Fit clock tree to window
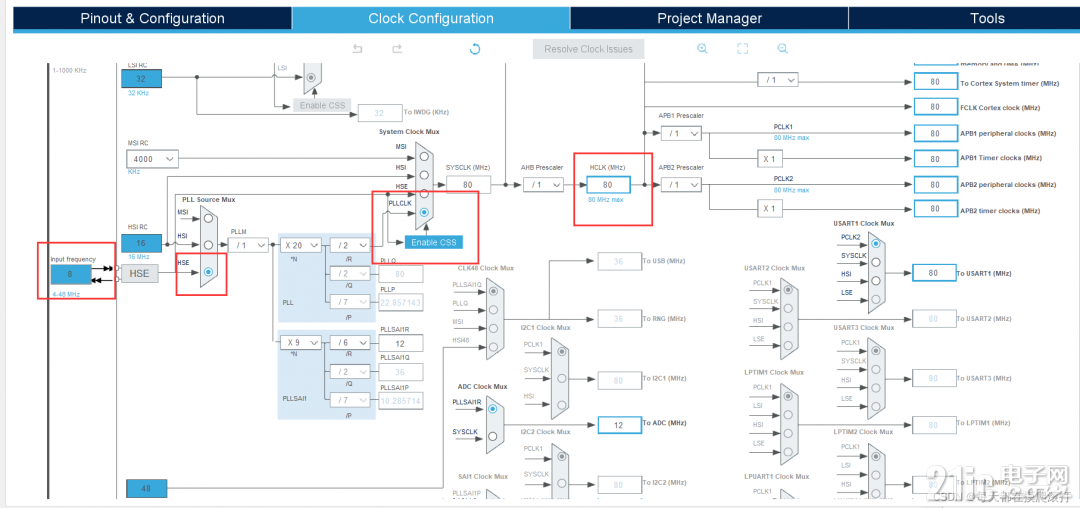This screenshot has height=508, width=1080. tap(742, 49)
